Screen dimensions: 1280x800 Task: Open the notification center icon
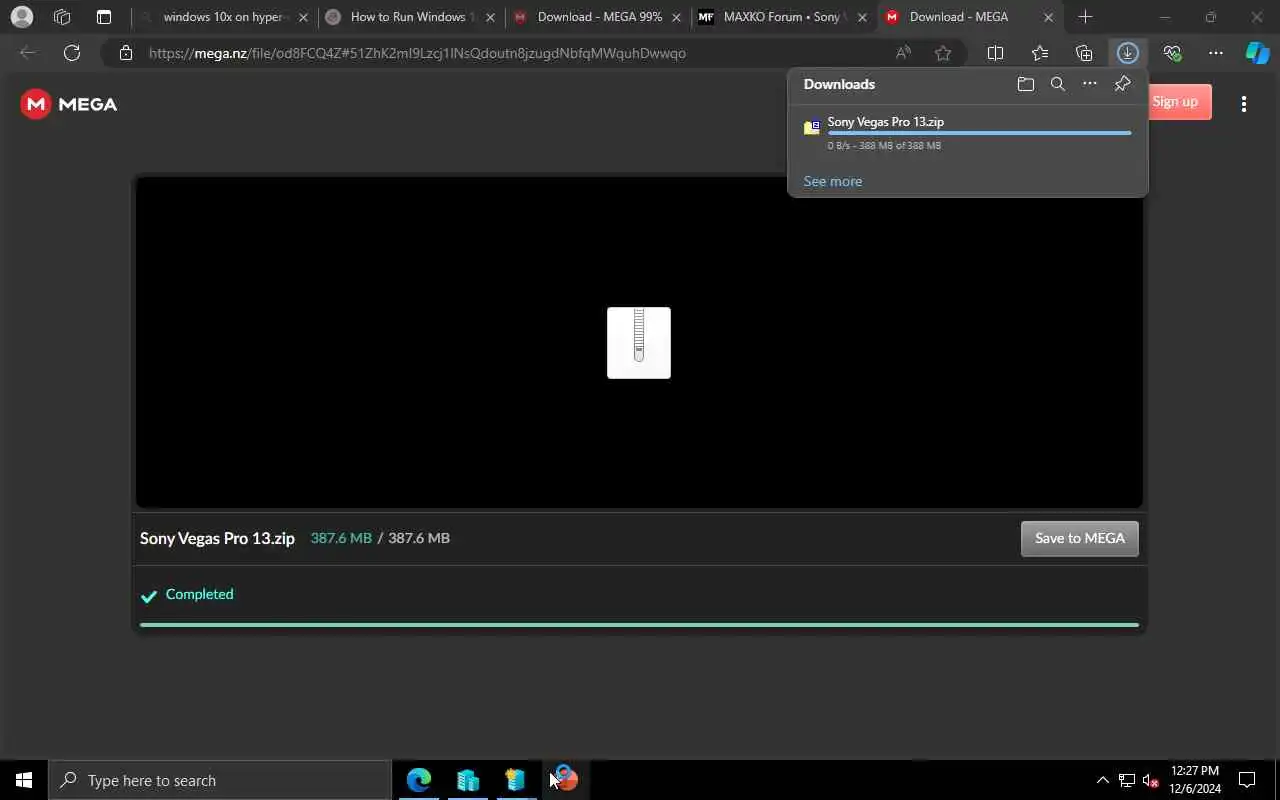coord(1247,780)
